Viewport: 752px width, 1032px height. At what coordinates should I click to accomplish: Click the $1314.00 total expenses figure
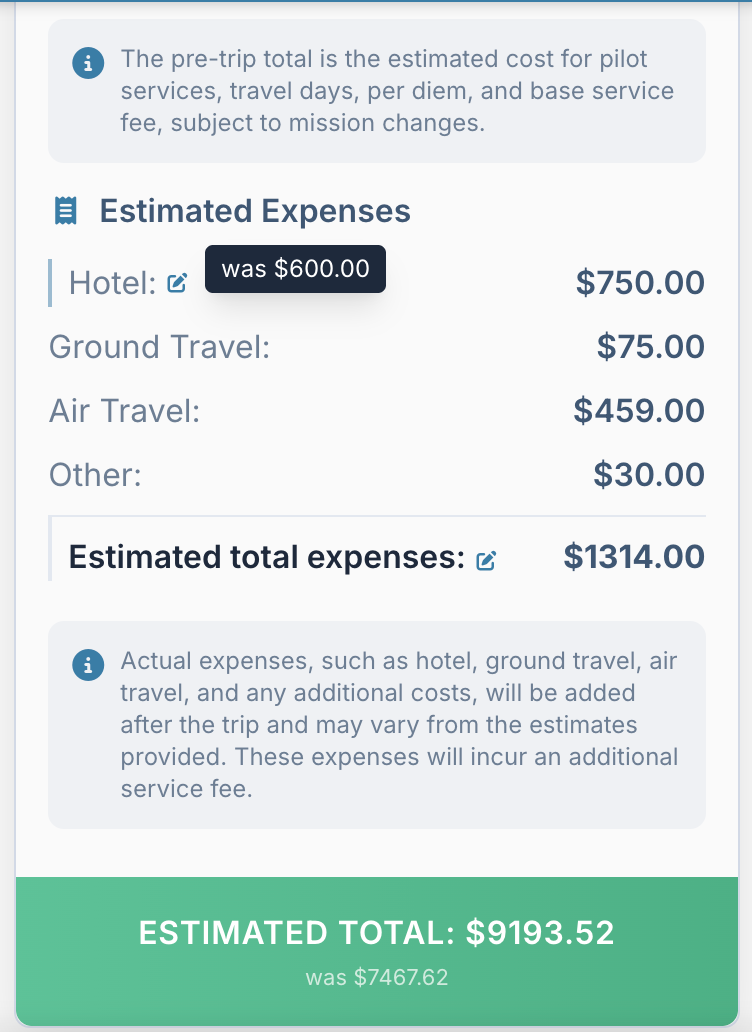pyautogui.click(x=634, y=557)
